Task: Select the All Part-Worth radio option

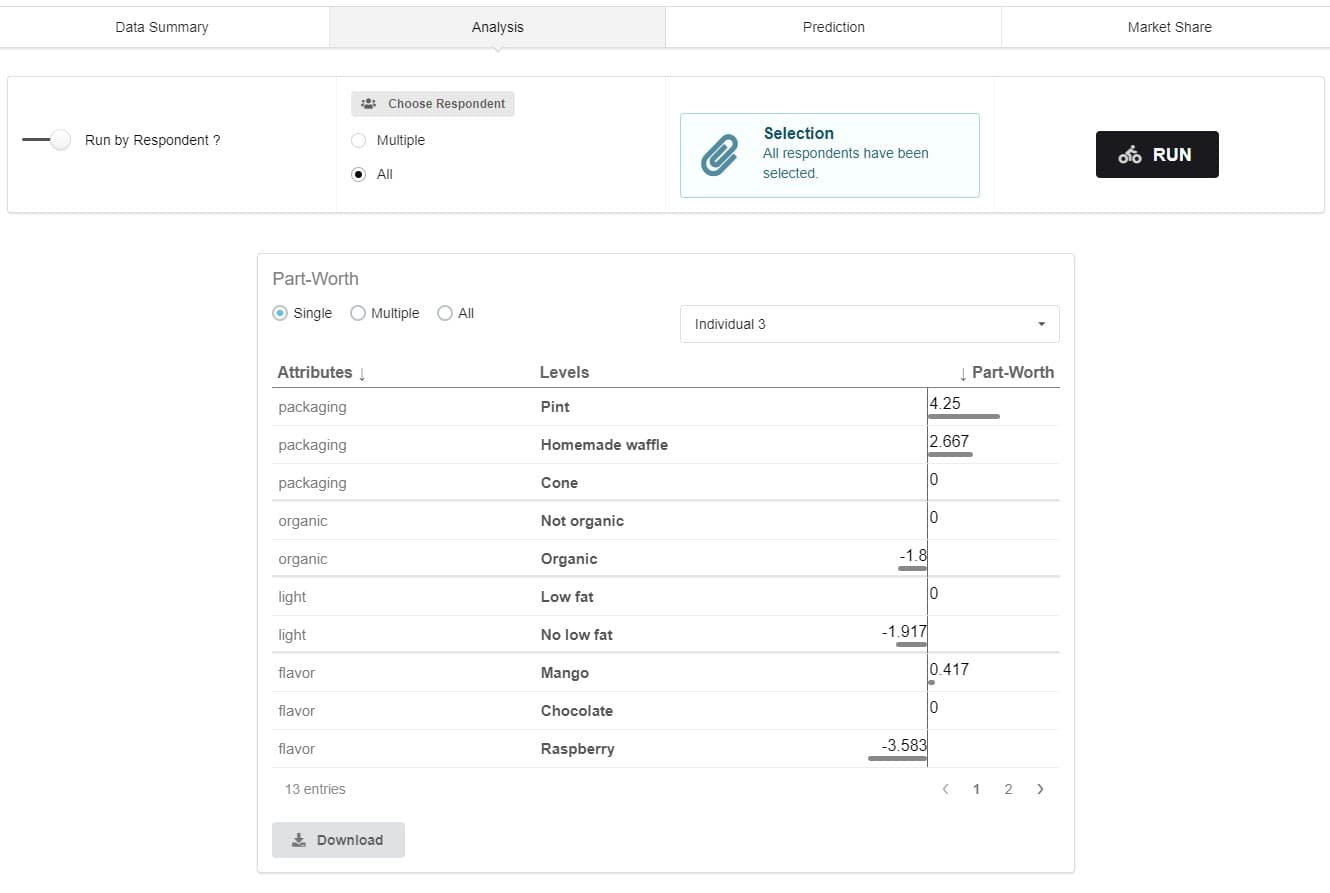Action: coord(445,313)
